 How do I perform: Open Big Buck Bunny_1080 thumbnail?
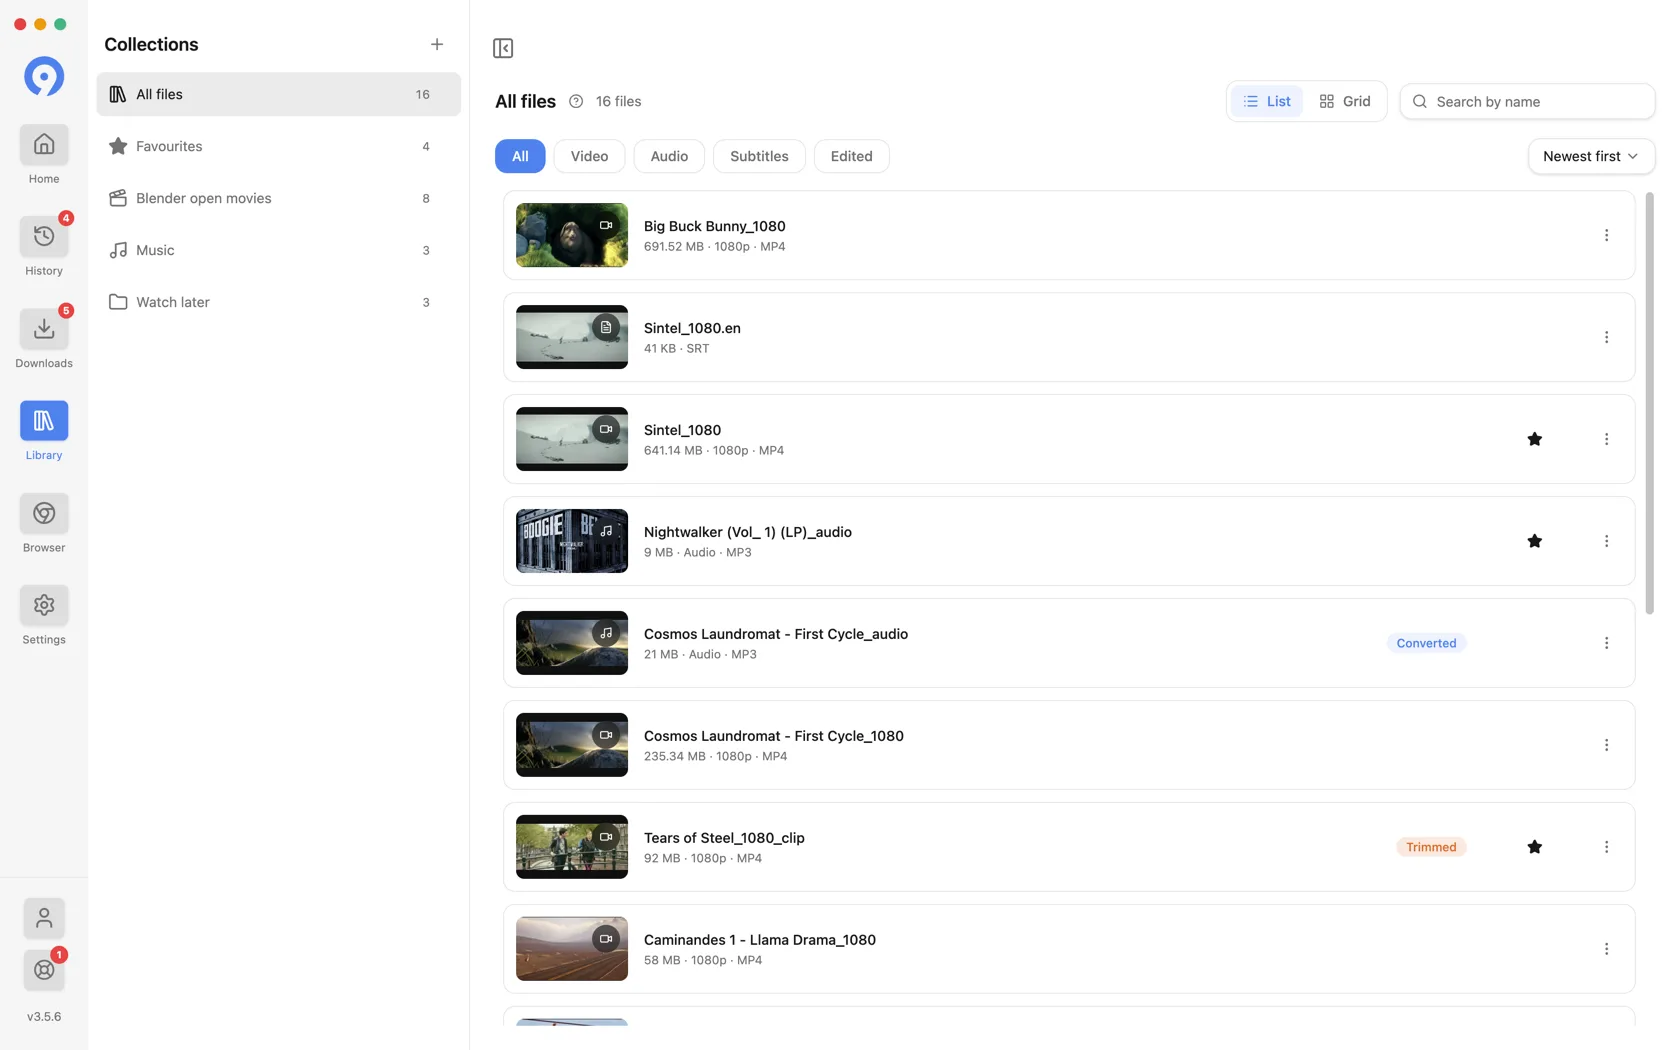[x=572, y=235]
